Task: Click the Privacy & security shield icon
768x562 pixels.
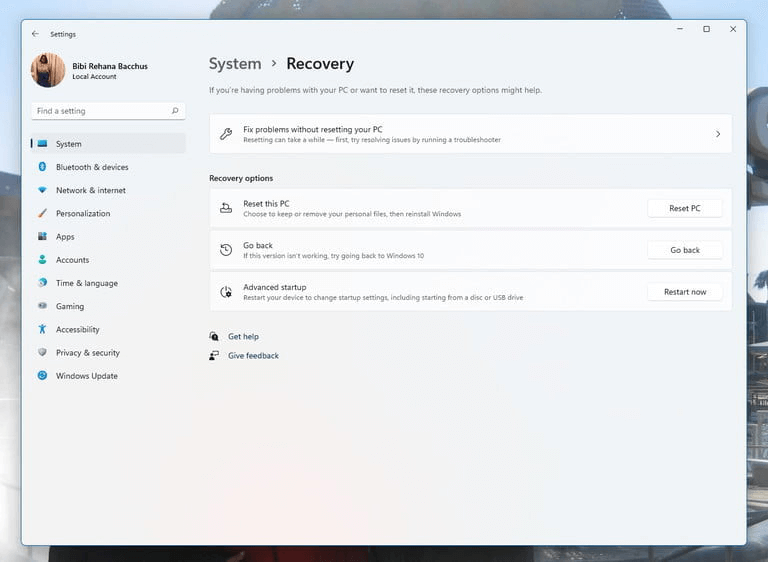Action: click(43, 352)
